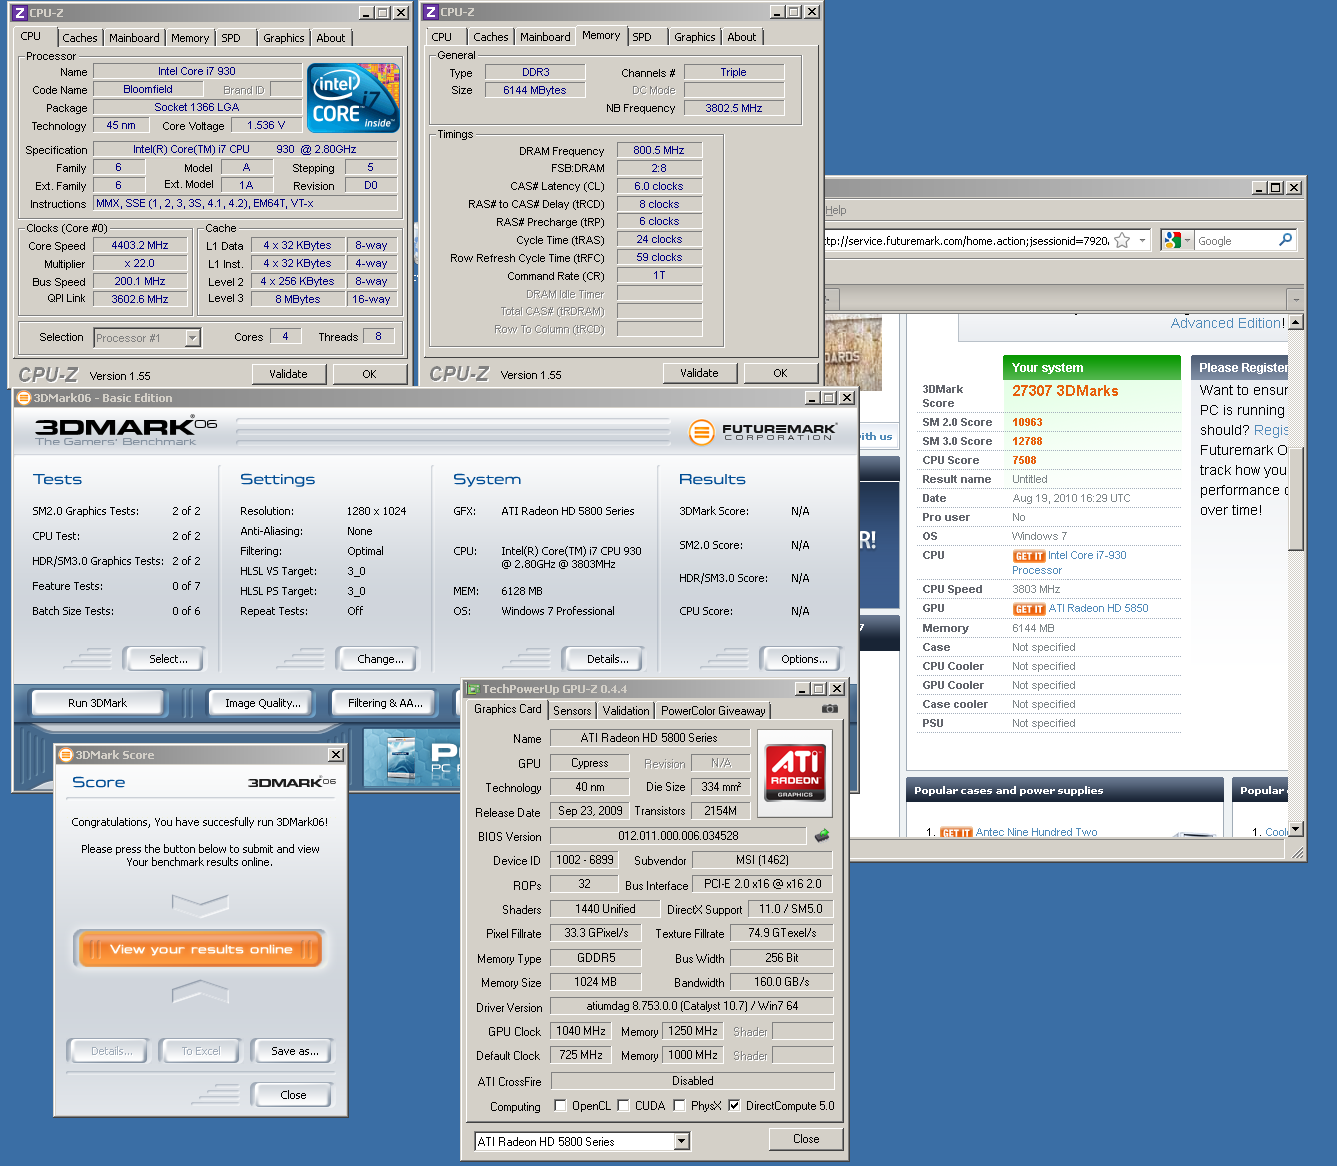Open the Processor #1 selection dropdown
This screenshot has height=1166, width=1337.
click(192, 338)
